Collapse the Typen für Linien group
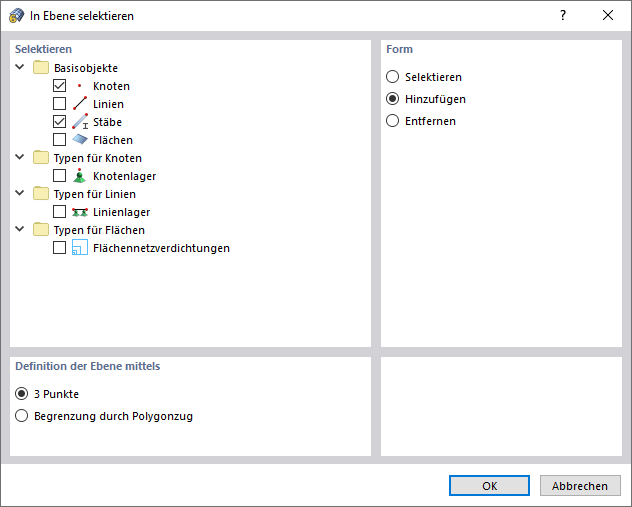This screenshot has width=632, height=507. coord(20,193)
